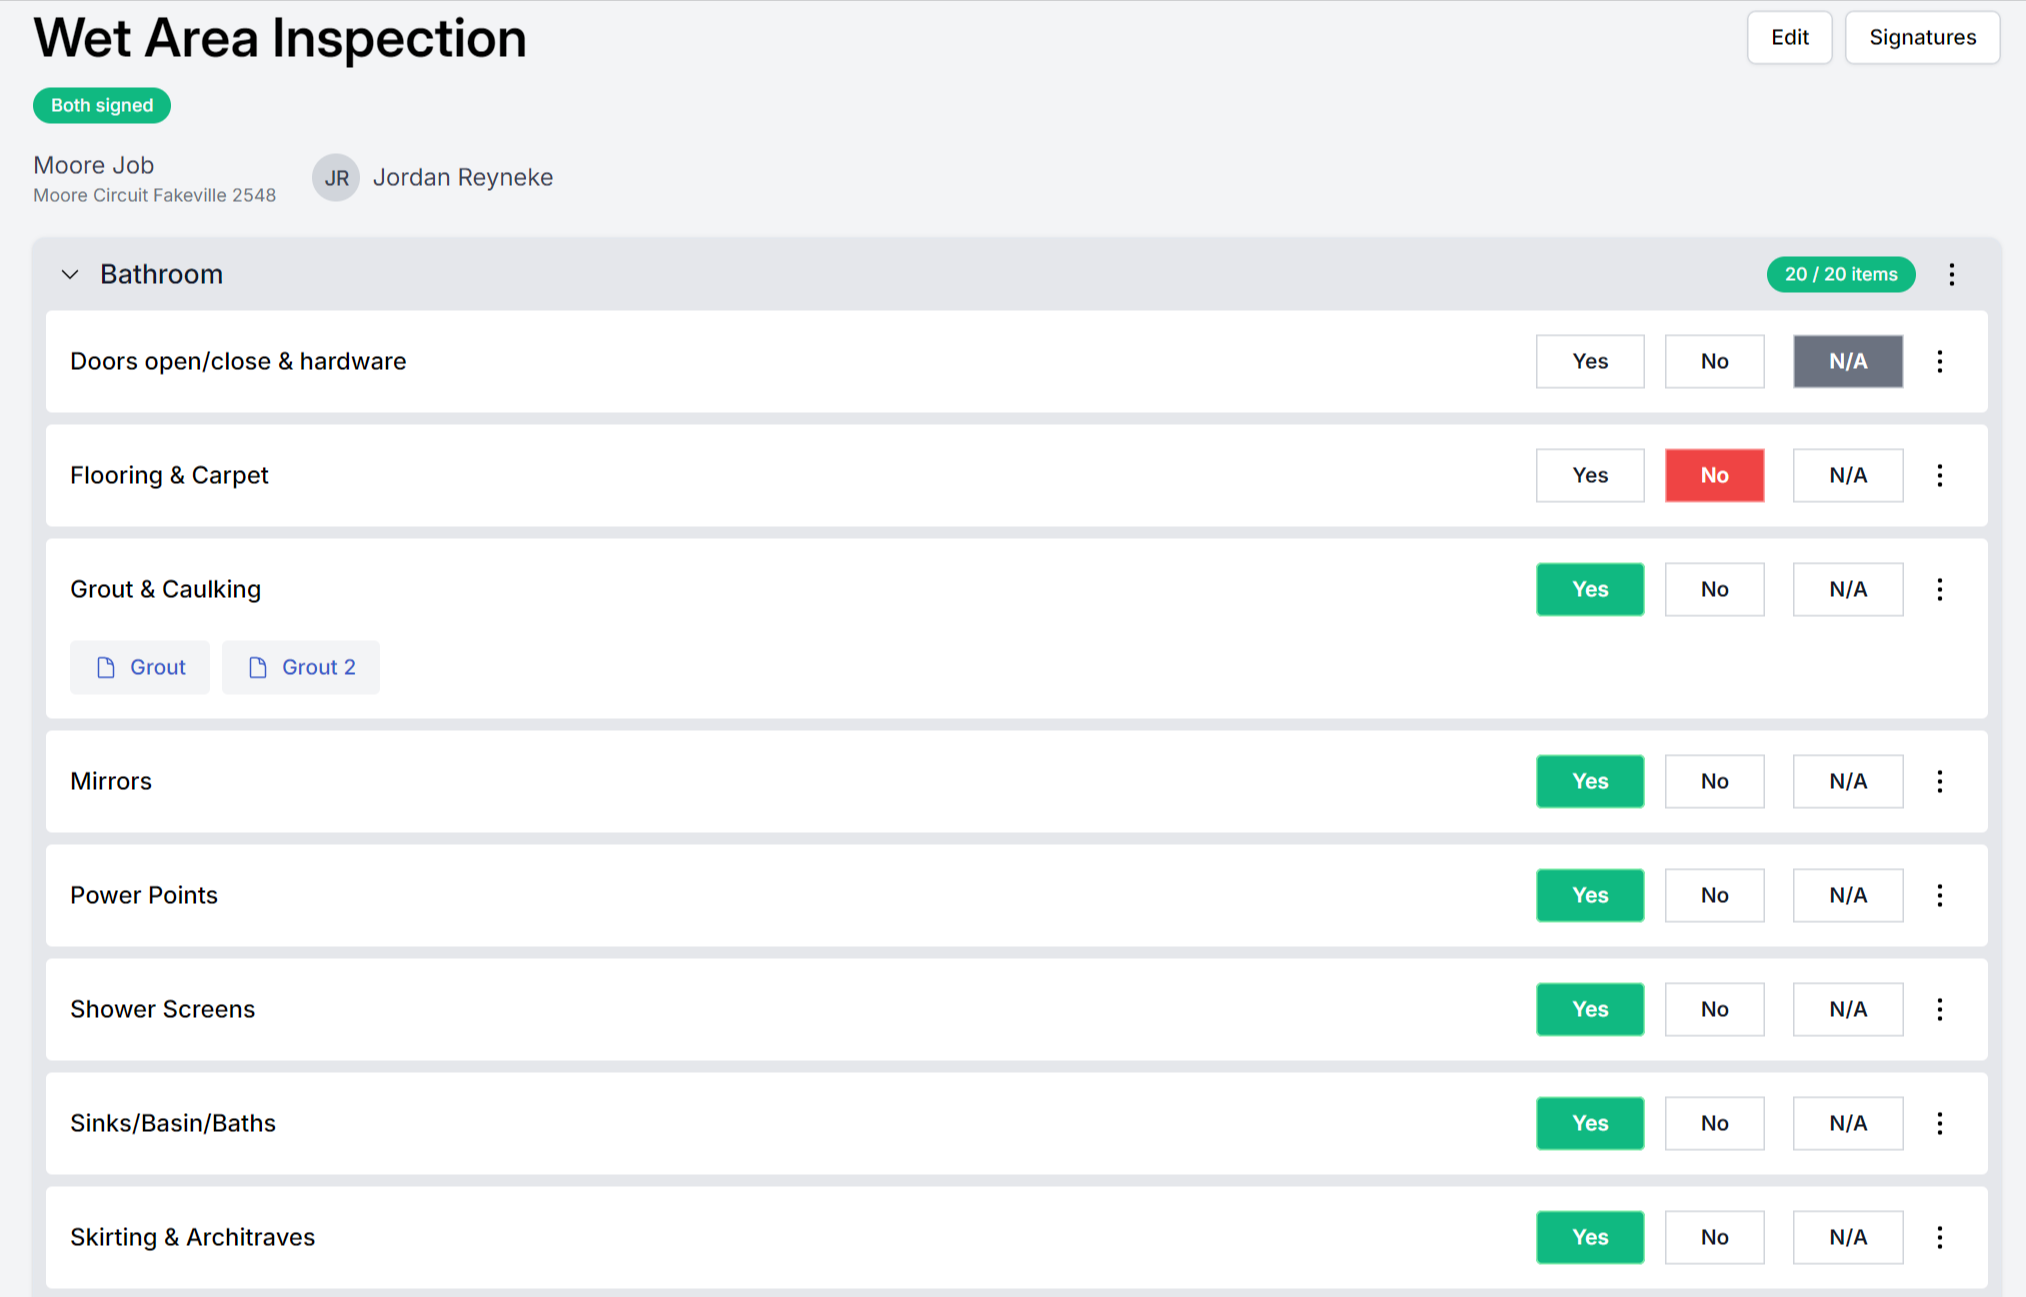Set Flooring & Carpet to N/A

(1847, 475)
